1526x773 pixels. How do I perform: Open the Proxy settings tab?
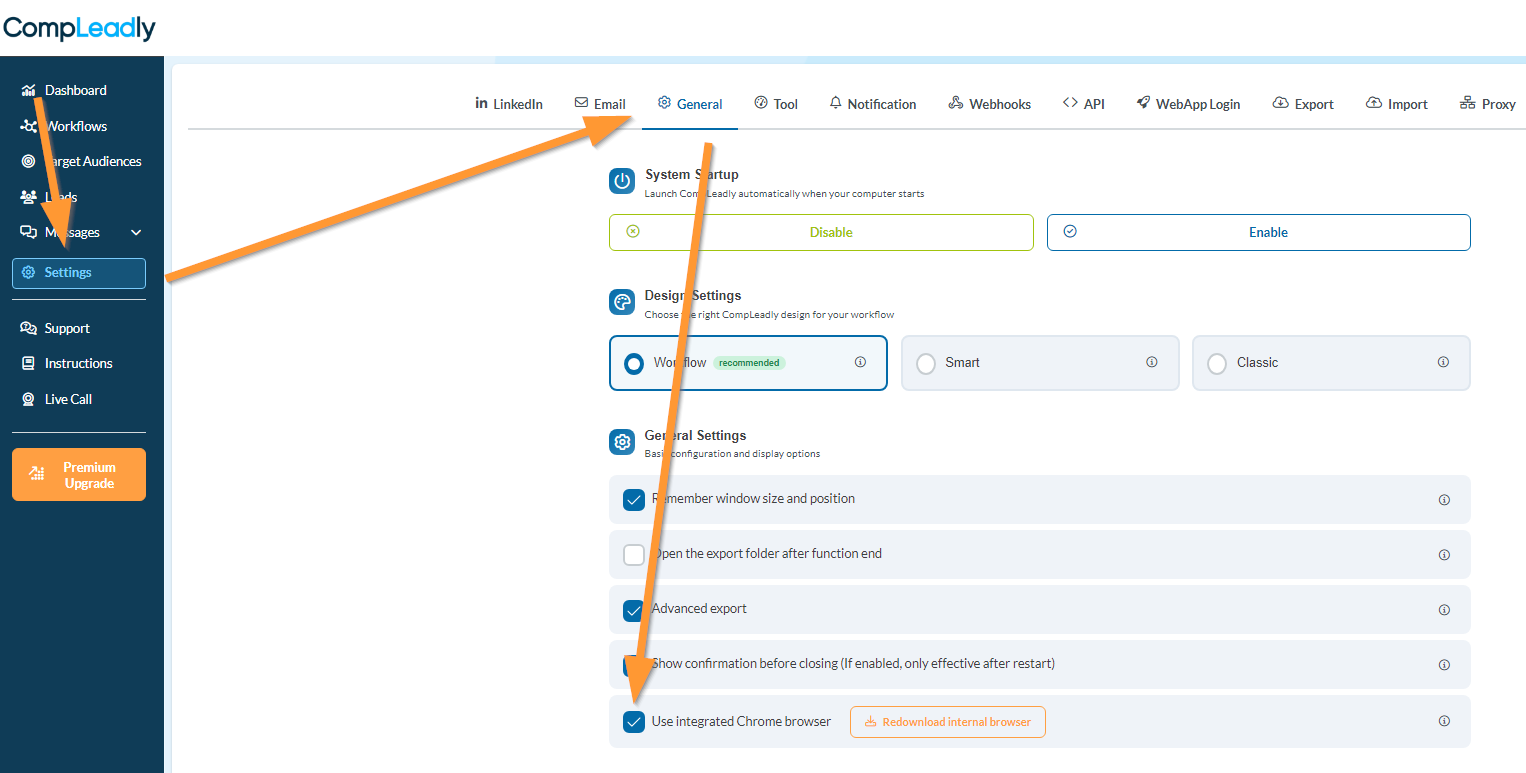coord(1488,104)
